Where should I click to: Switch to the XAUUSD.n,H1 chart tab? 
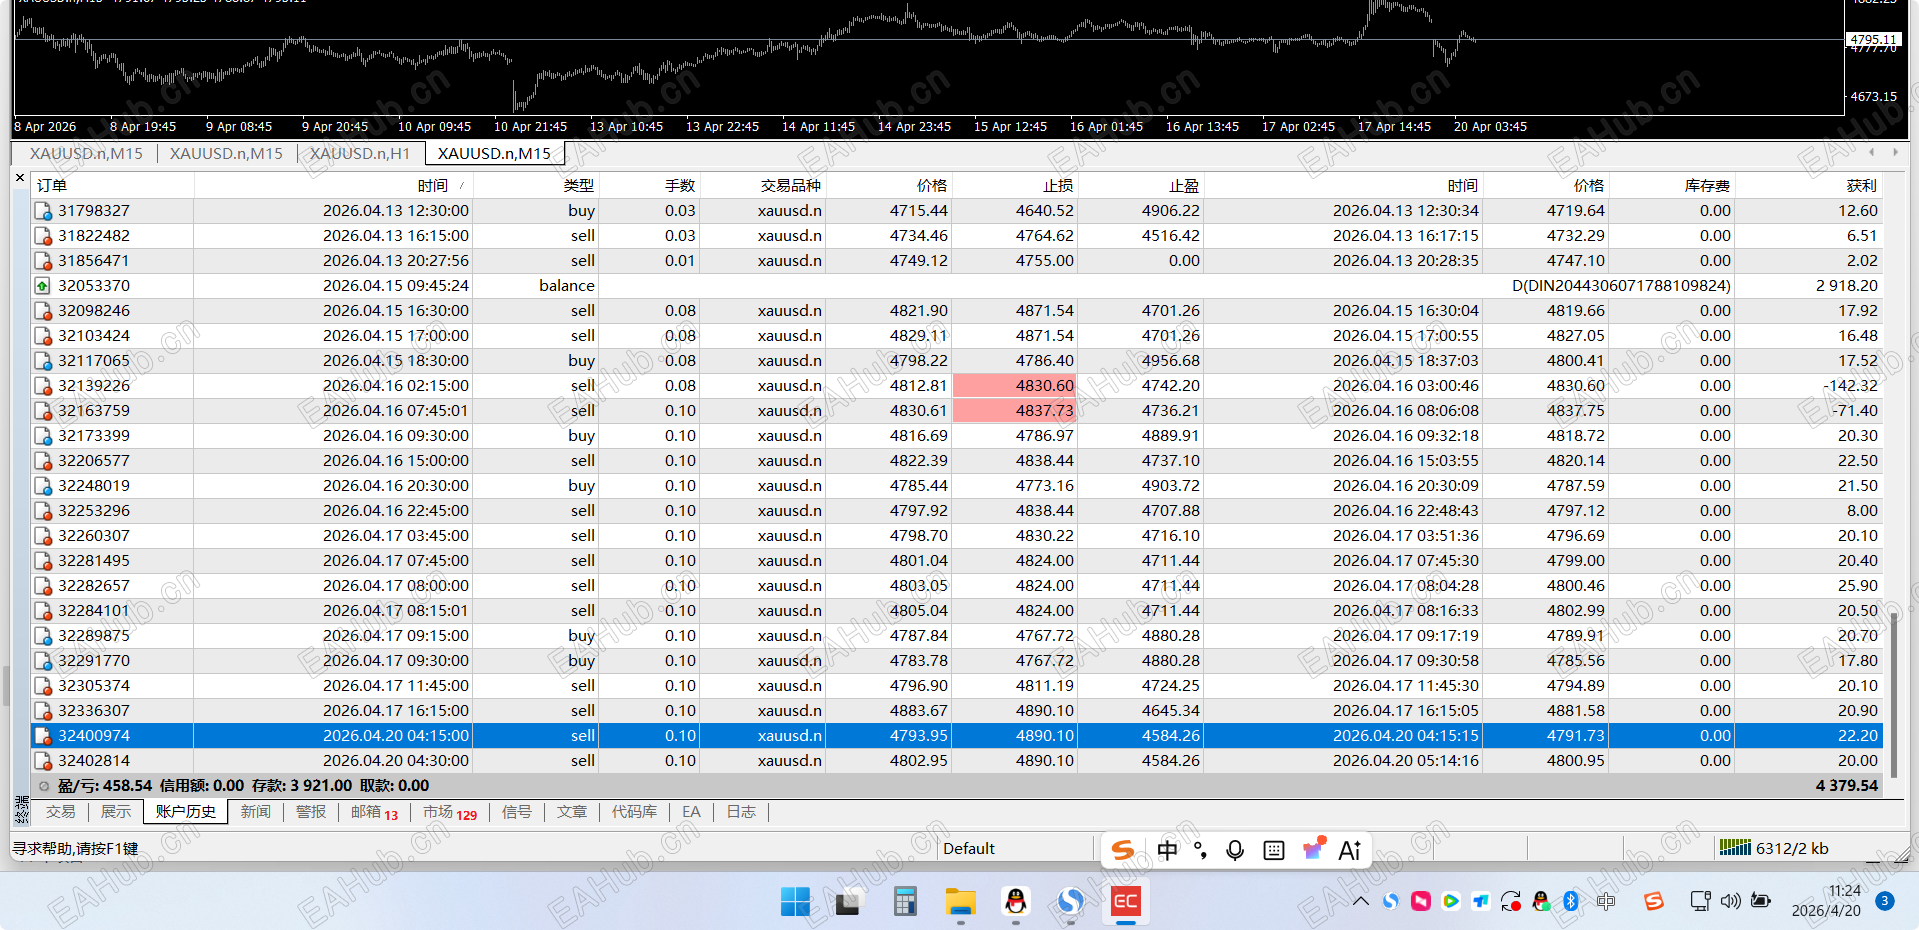[360, 153]
